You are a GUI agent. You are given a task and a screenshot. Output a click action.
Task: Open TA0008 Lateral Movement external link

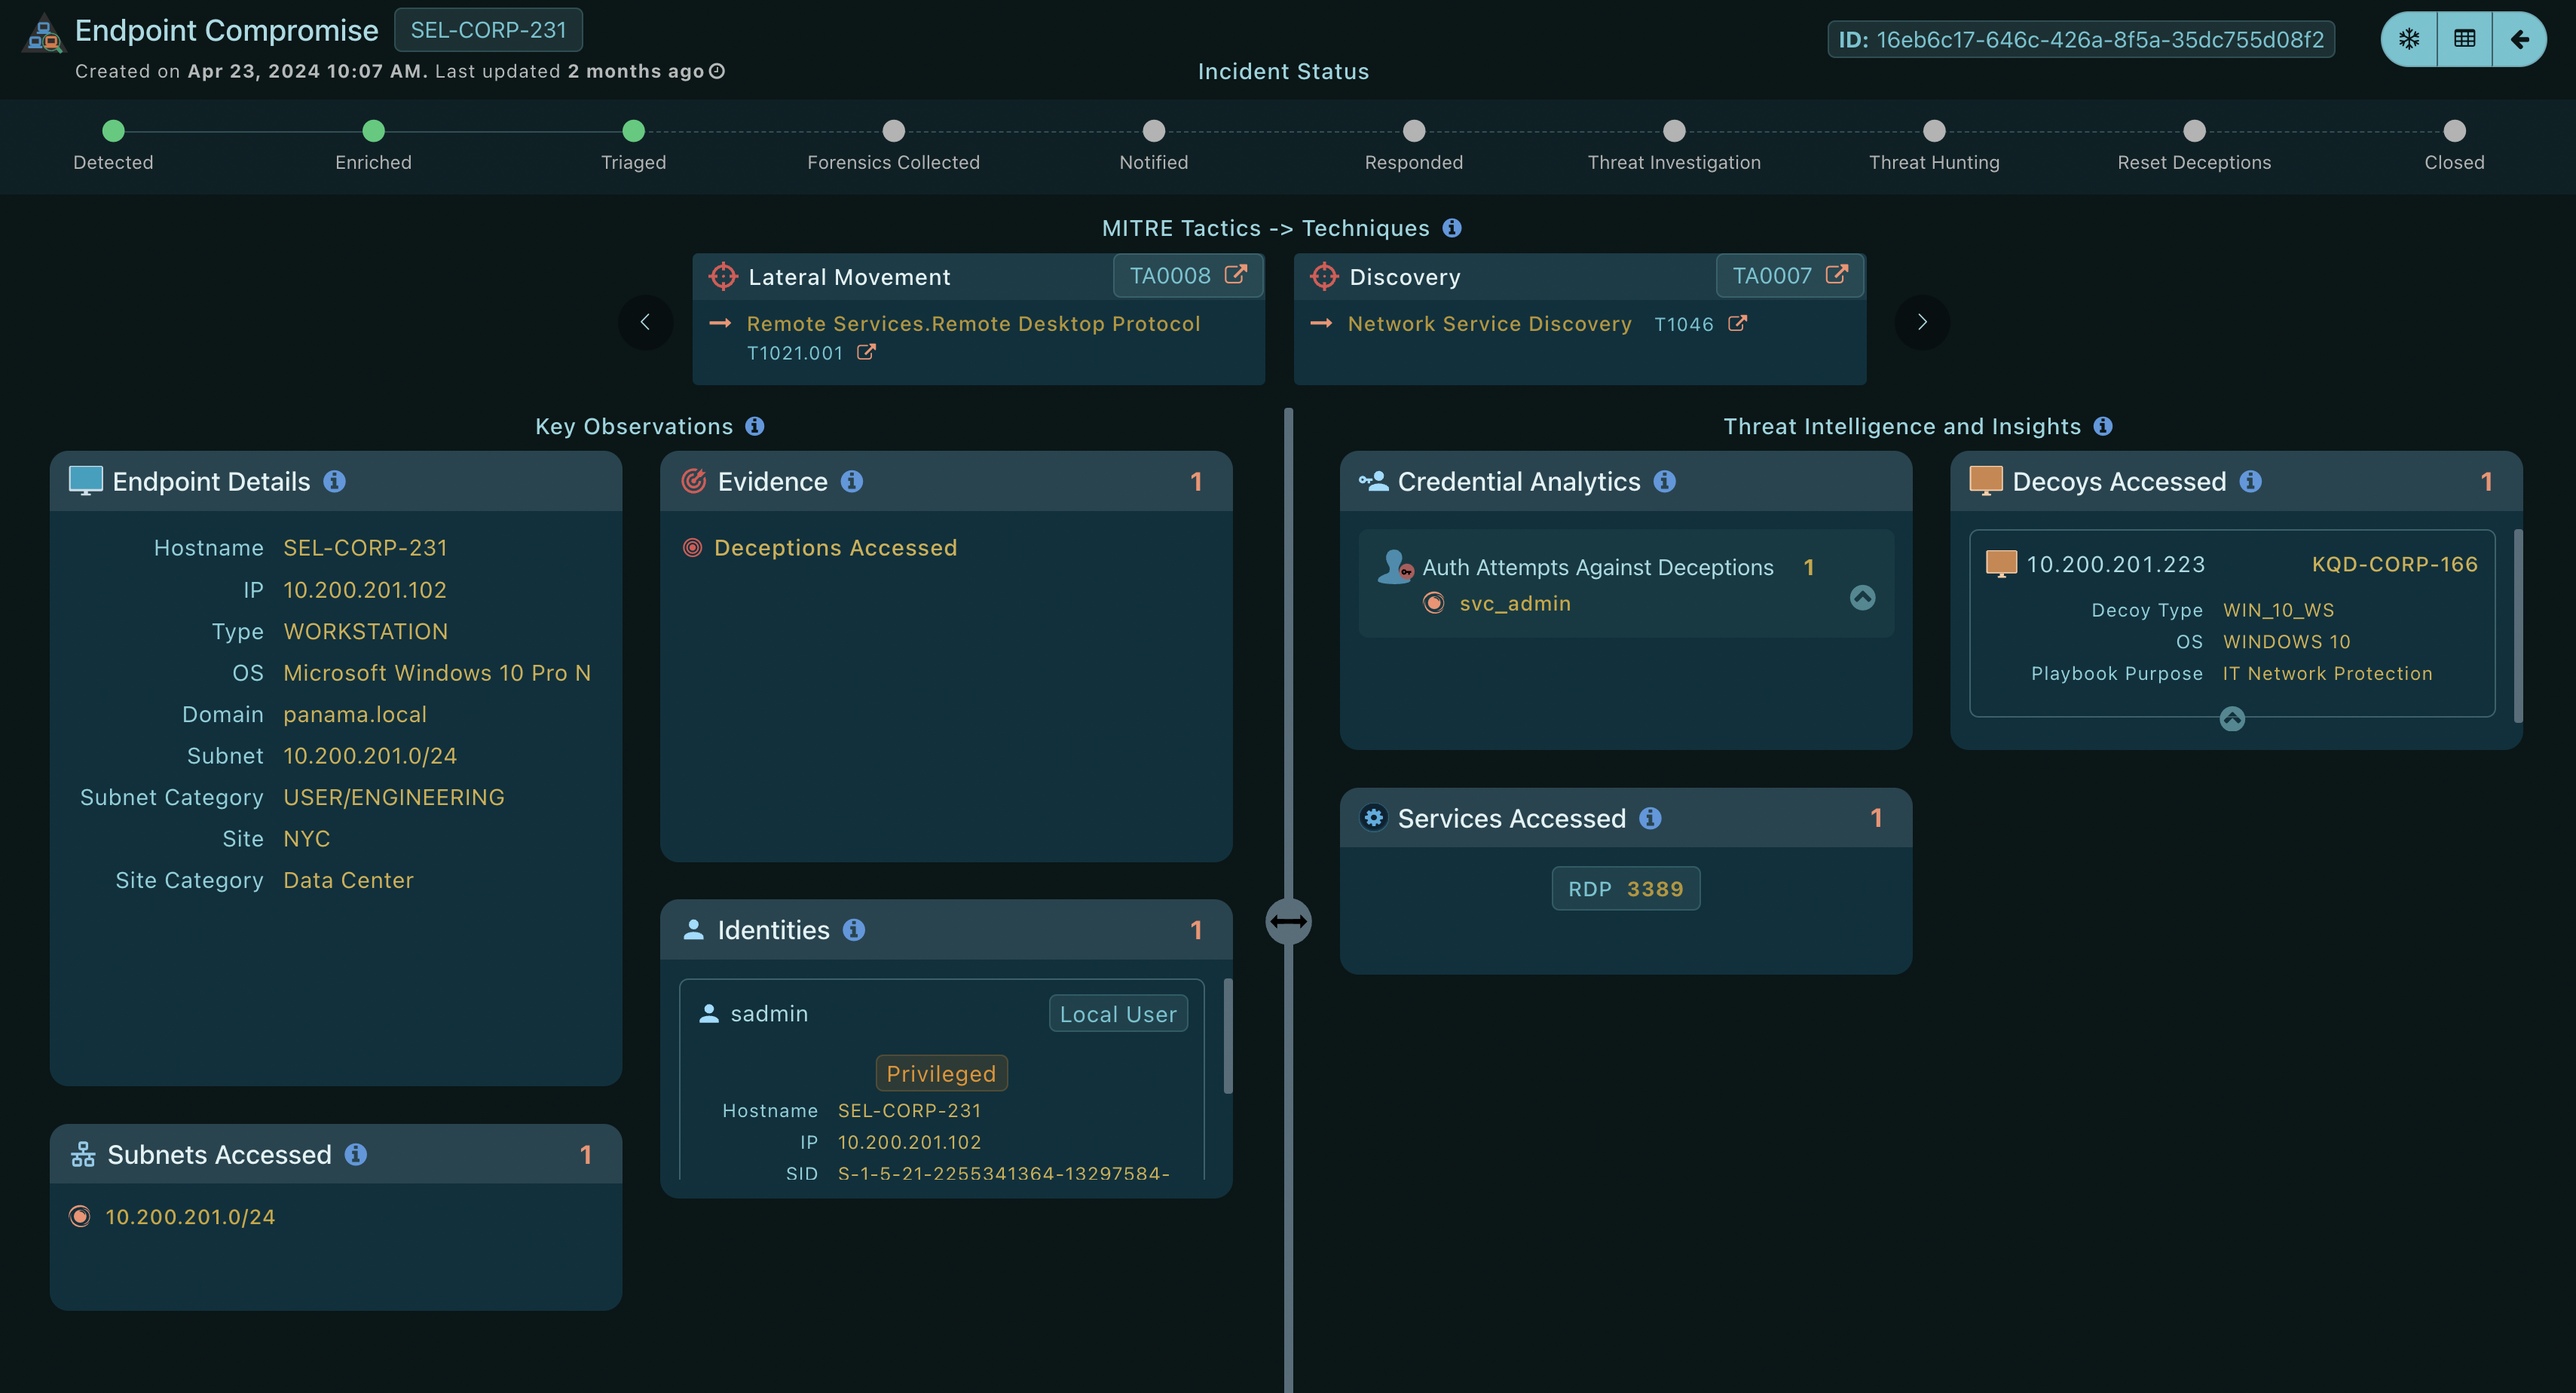[1236, 275]
